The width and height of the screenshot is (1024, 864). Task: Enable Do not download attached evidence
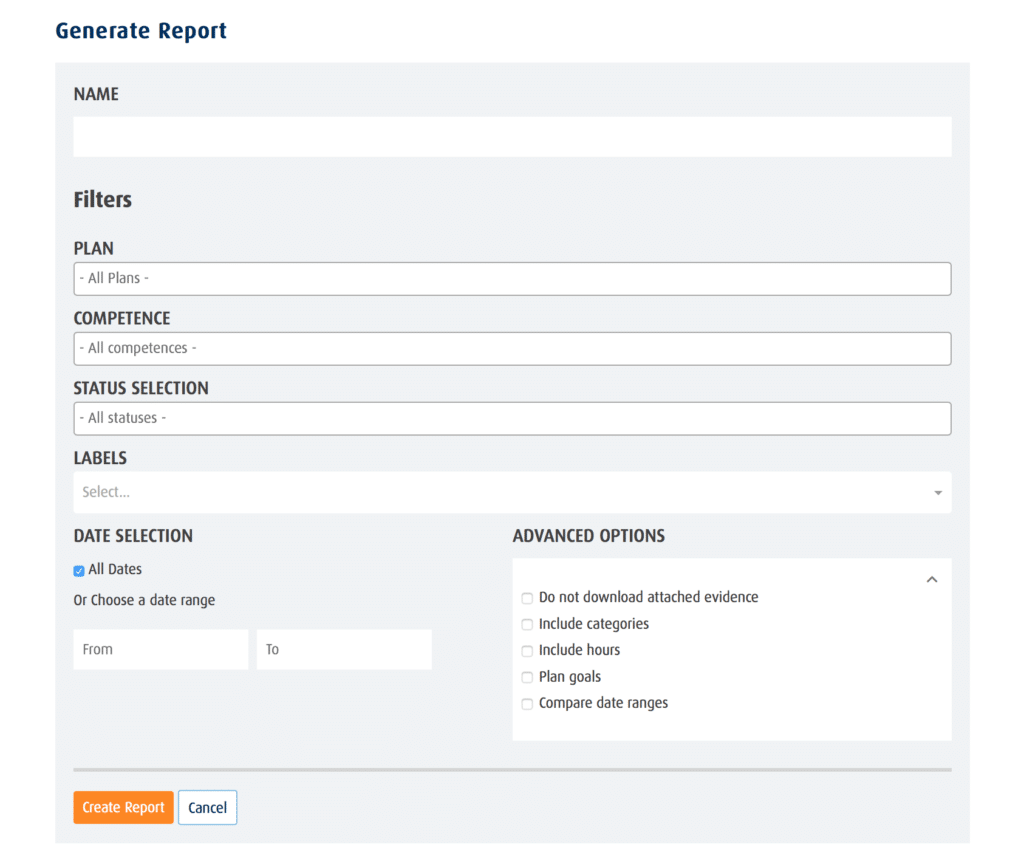click(x=527, y=597)
